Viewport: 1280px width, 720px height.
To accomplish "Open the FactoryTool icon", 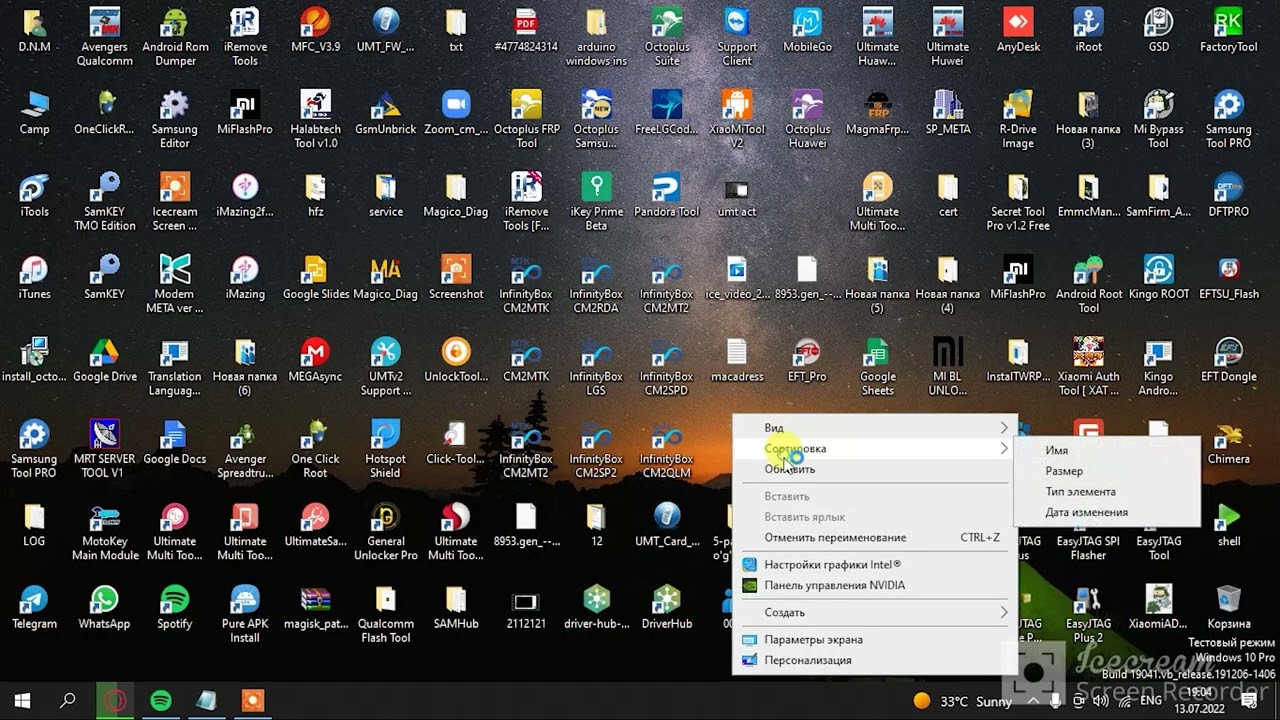I will coord(1228,29).
